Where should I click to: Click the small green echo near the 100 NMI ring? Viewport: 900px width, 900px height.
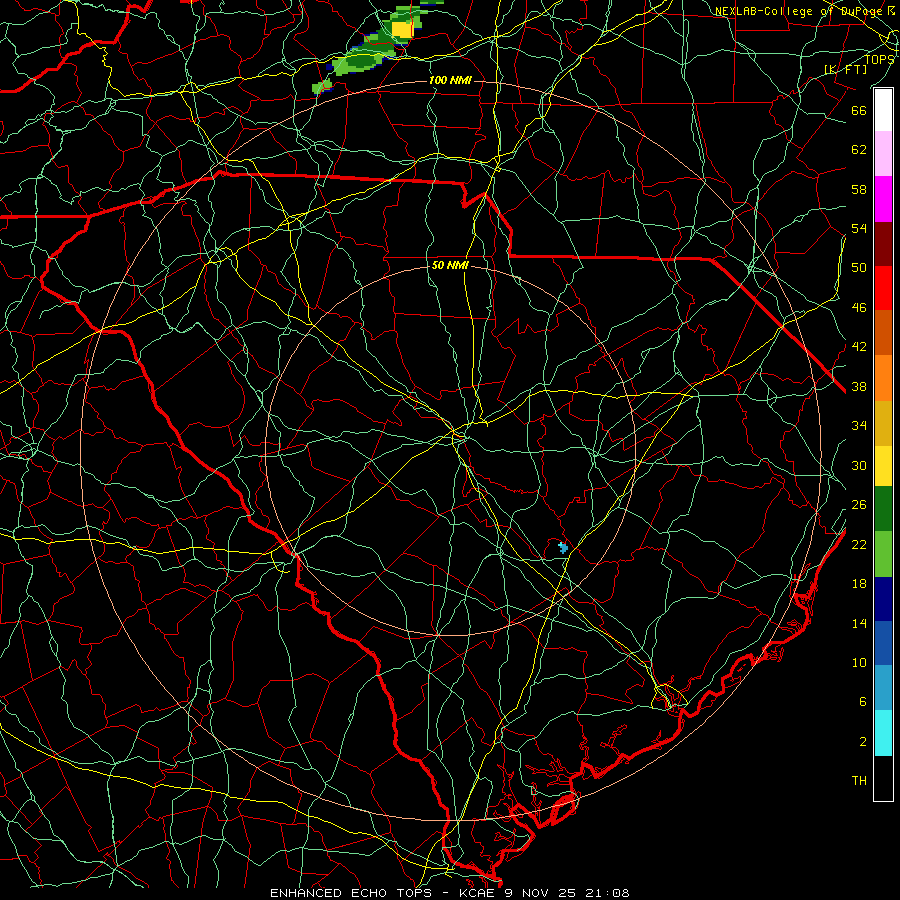(x=322, y=87)
